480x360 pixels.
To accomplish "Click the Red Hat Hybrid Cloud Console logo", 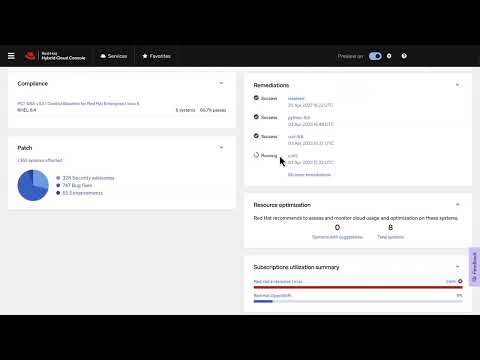I will tap(55, 56).
